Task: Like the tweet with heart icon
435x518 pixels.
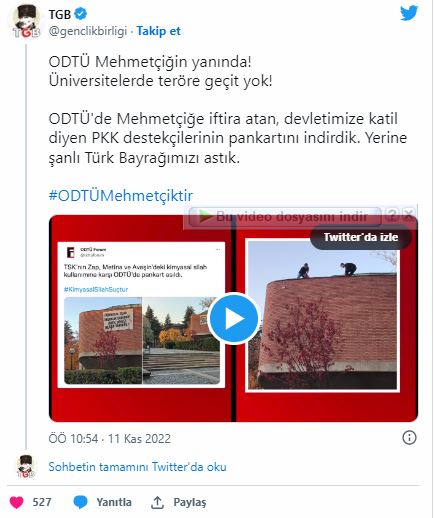Action: click(x=16, y=502)
